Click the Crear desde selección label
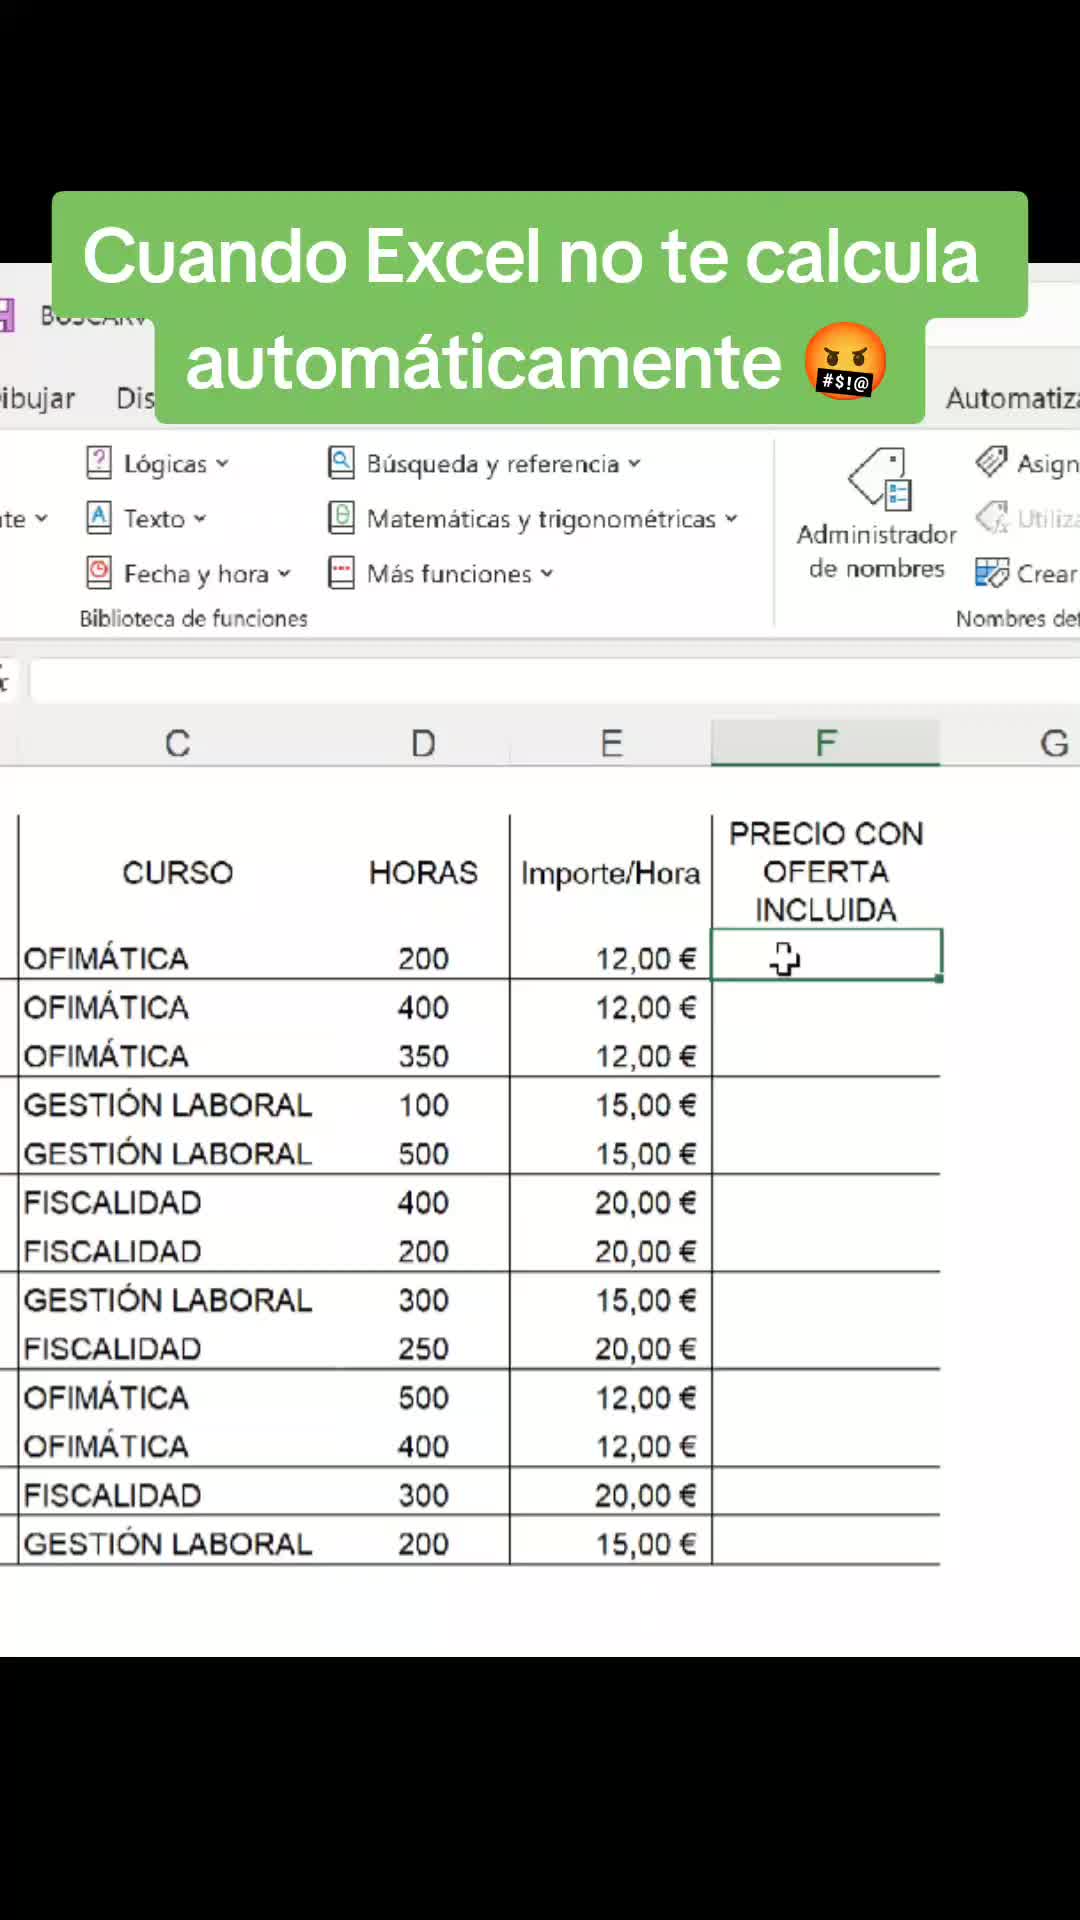The height and width of the screenshot is (1920, 1080). [1047, 574]
